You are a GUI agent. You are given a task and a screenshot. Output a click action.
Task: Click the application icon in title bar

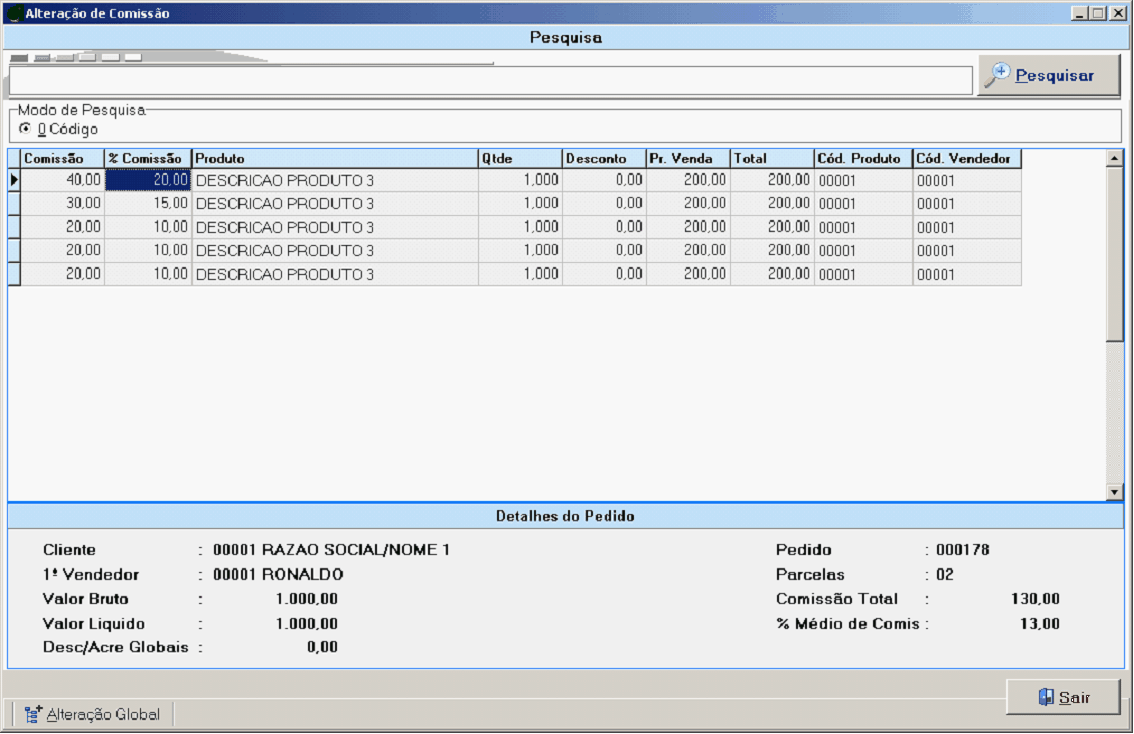[x=14, y=14]
